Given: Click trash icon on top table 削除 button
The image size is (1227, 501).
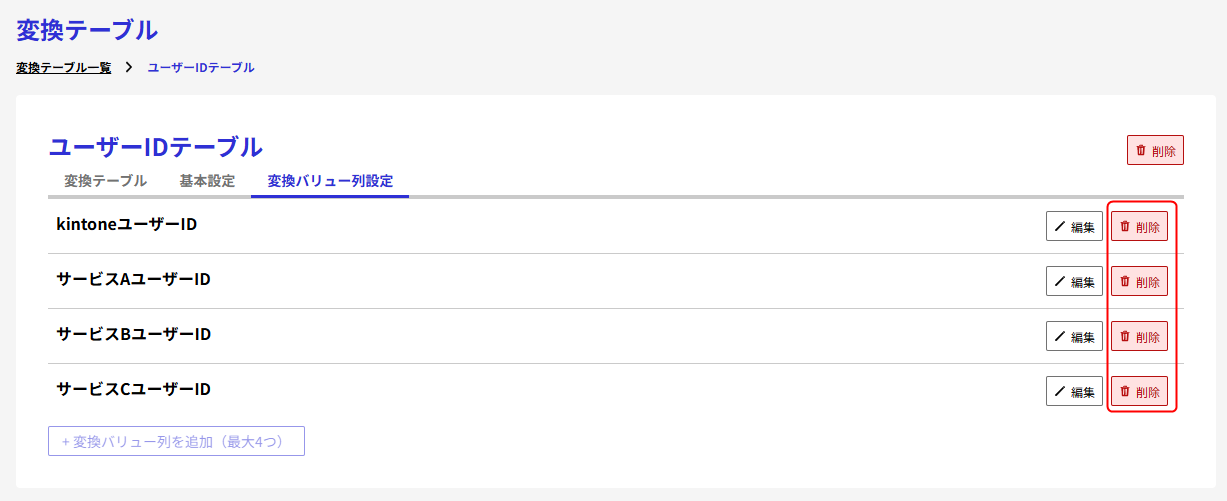Looking at the screenshot, I should tap(1141, 151).
